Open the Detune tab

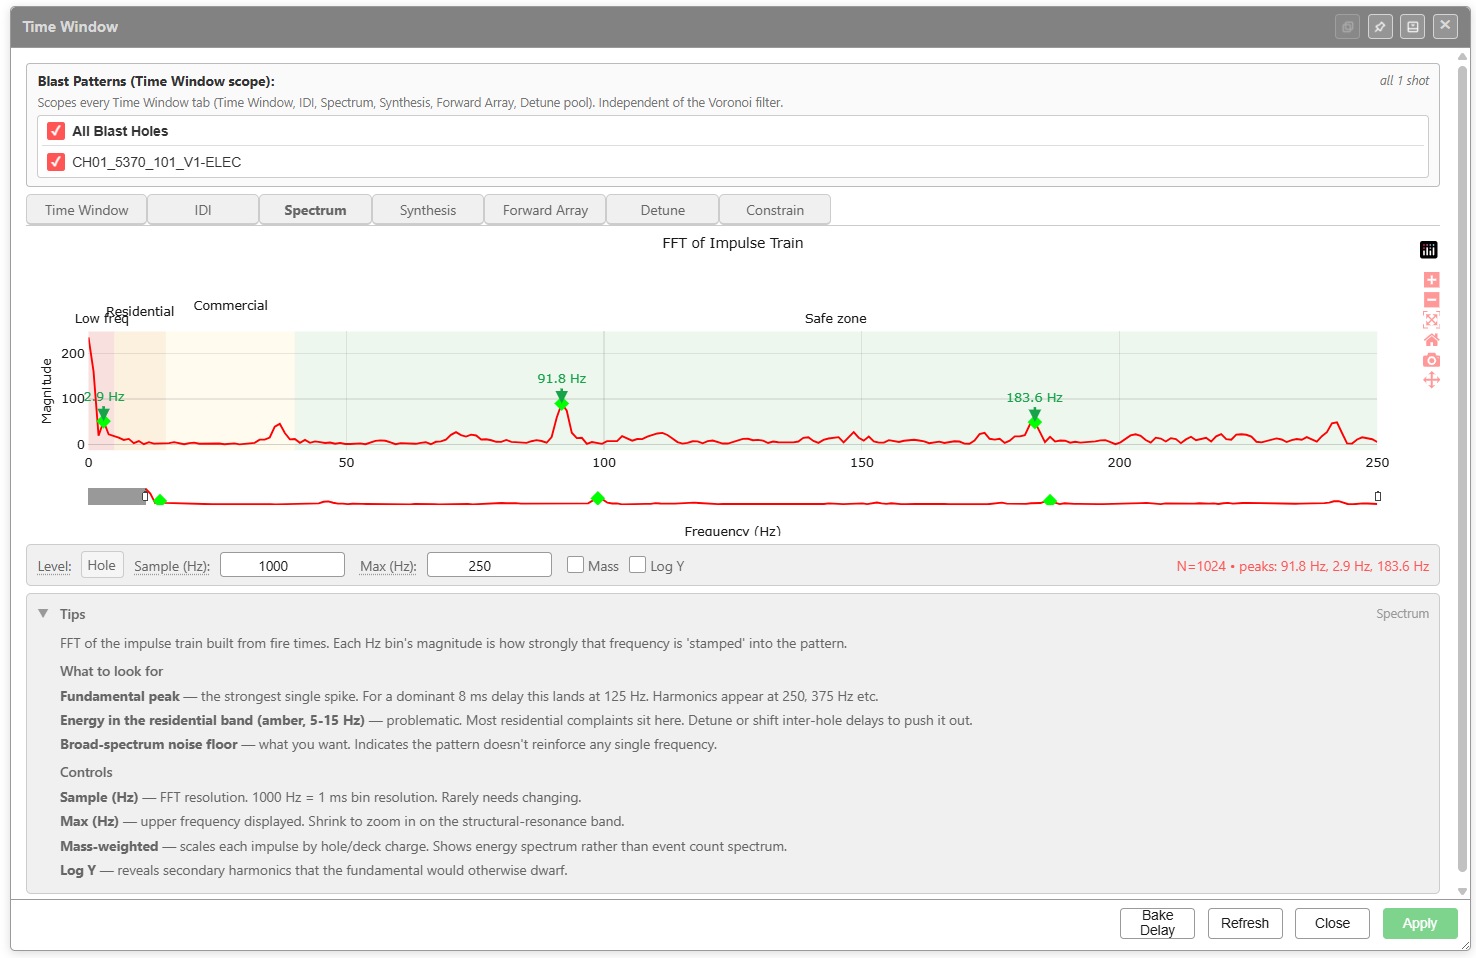pos(663,210)
